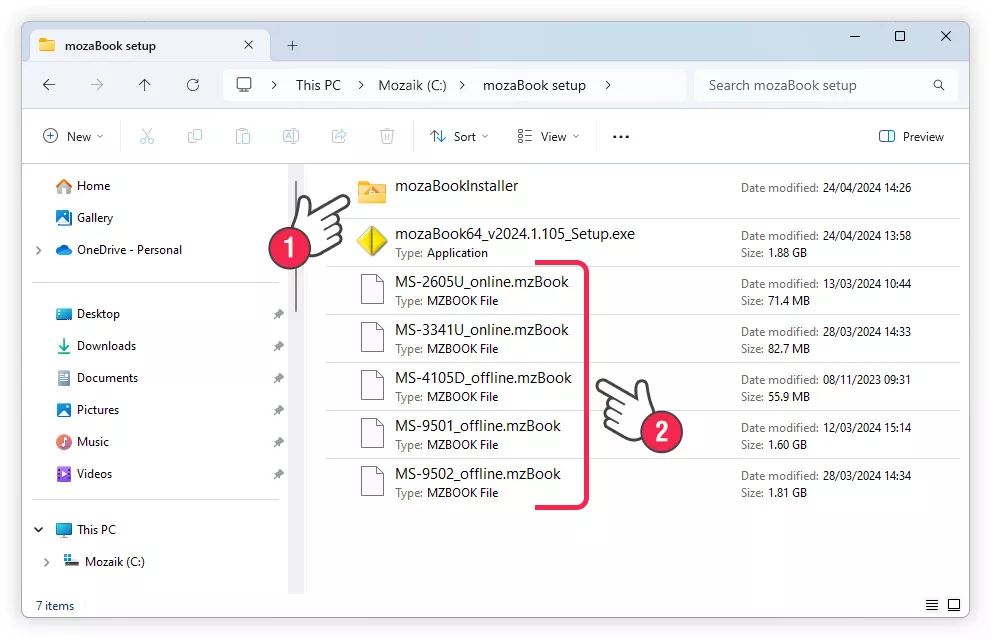Click the Delete trash icon
The height and width of the screenshot is (639, 991).
pos(387,137)
